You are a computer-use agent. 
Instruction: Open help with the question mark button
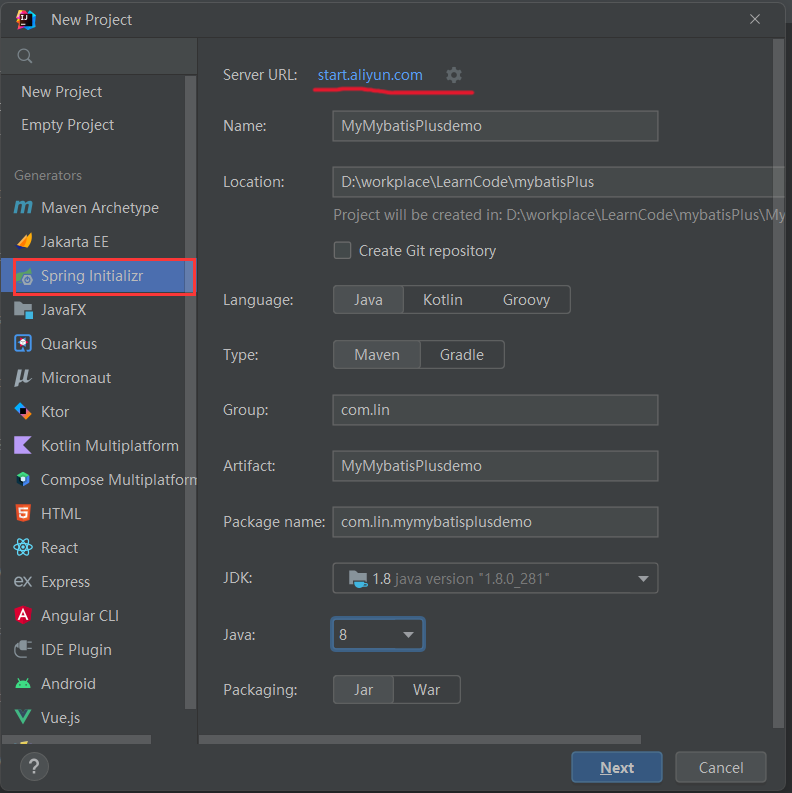pos(34,766)
